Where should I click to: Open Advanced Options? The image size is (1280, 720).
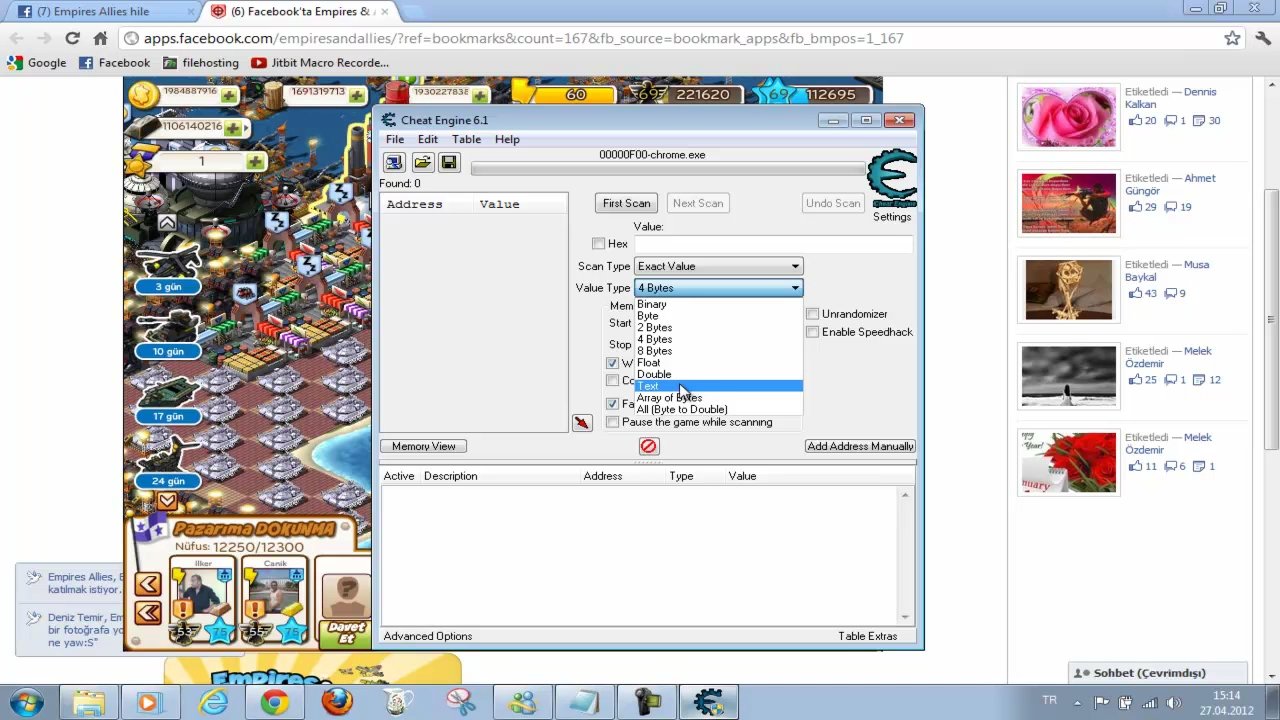[427, 636]
